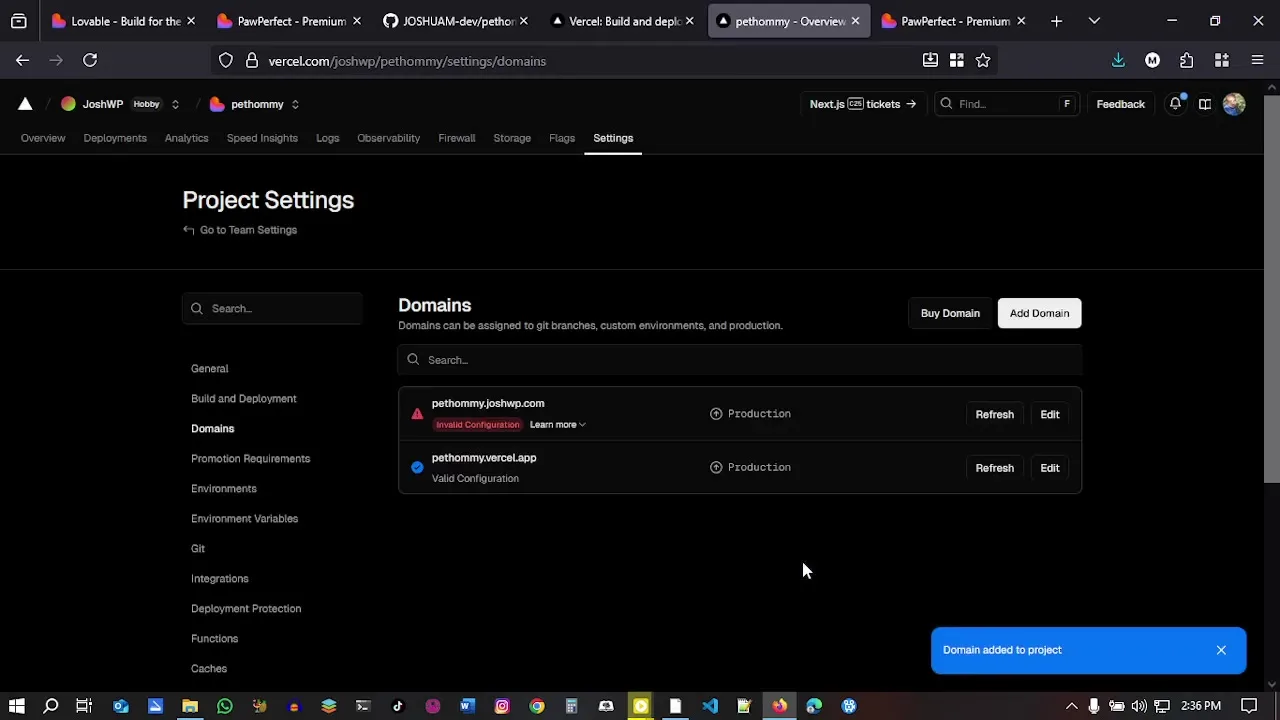Expand Learn more under the invalid configuration domain
Viewport: 1280px width, 720px height.
(x=557, y=425)
